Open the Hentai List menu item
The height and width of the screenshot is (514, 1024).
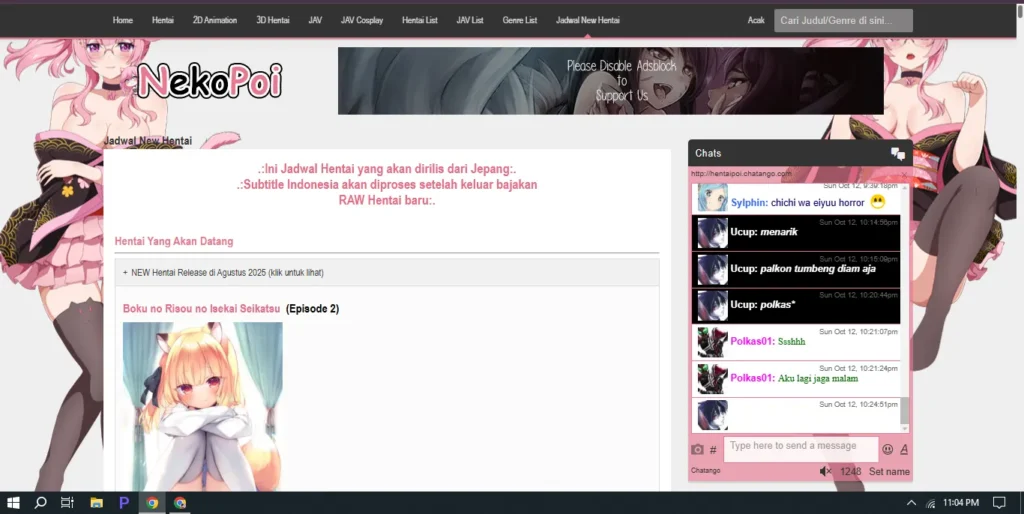pyautogui.click(x=419, y=20)
